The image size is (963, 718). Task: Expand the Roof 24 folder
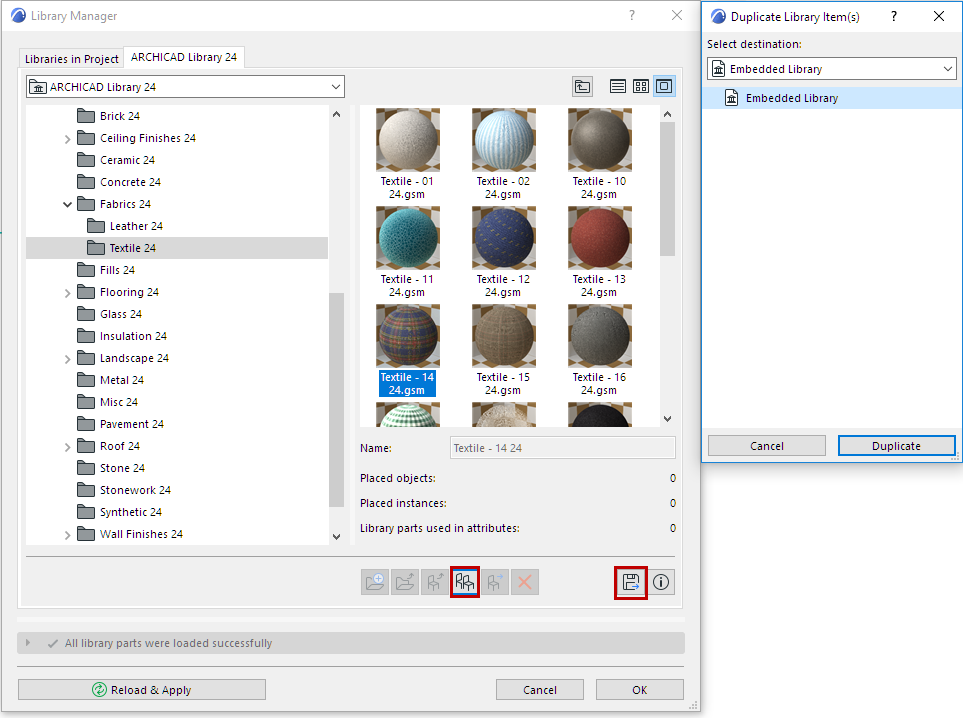(x=68, y=447)
